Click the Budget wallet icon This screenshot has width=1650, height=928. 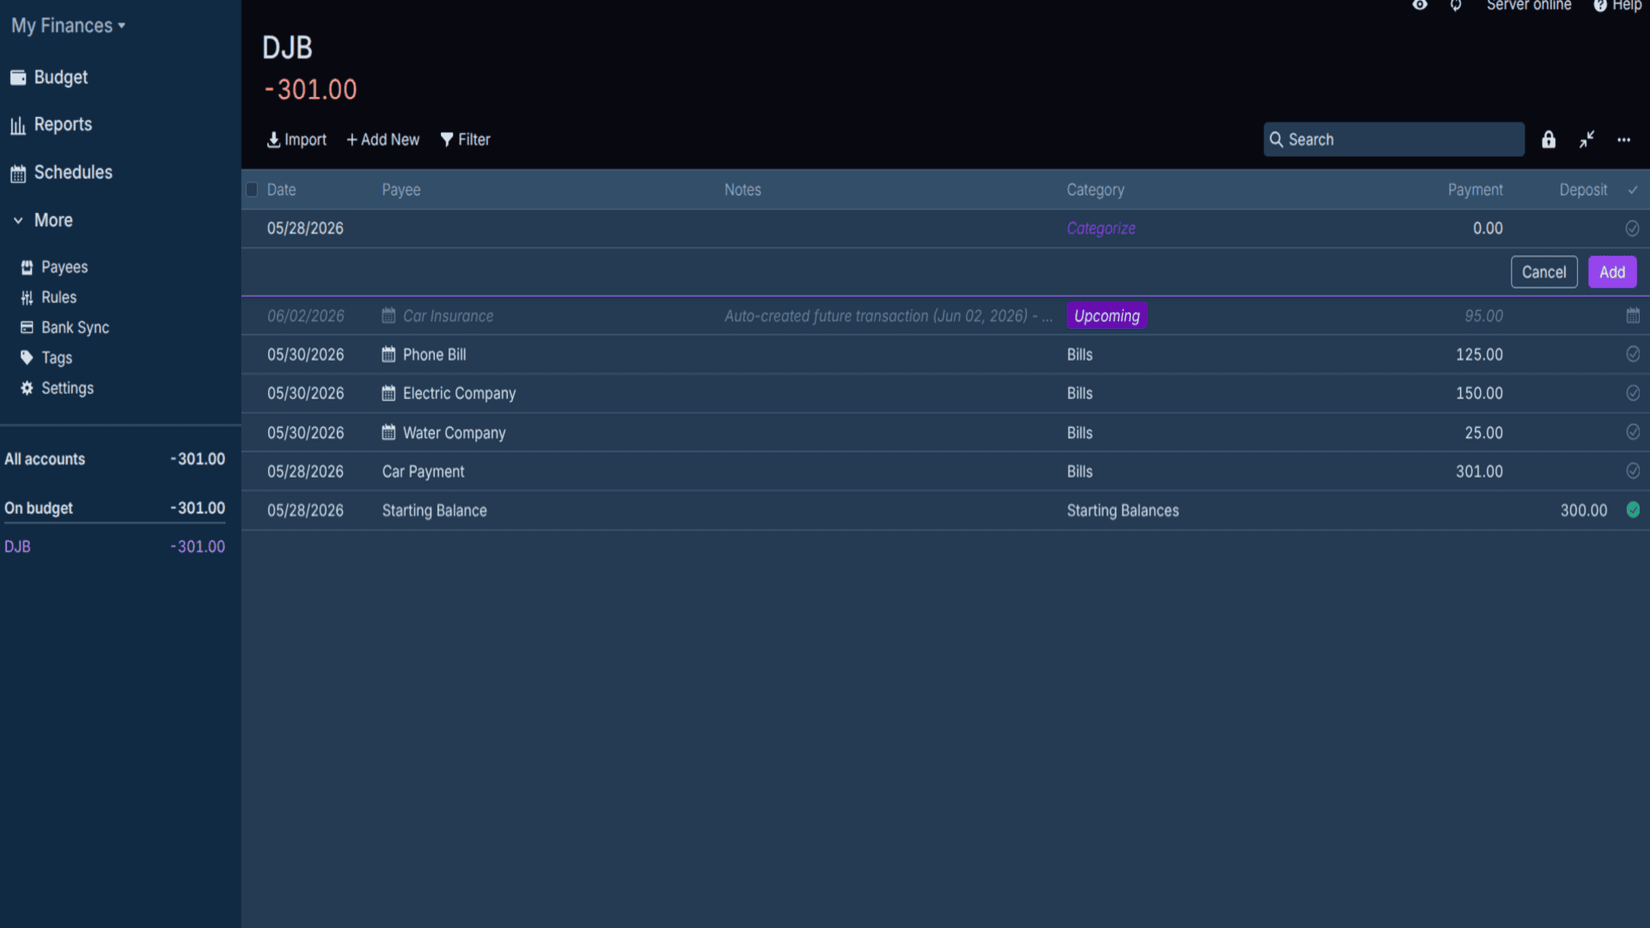18,77
